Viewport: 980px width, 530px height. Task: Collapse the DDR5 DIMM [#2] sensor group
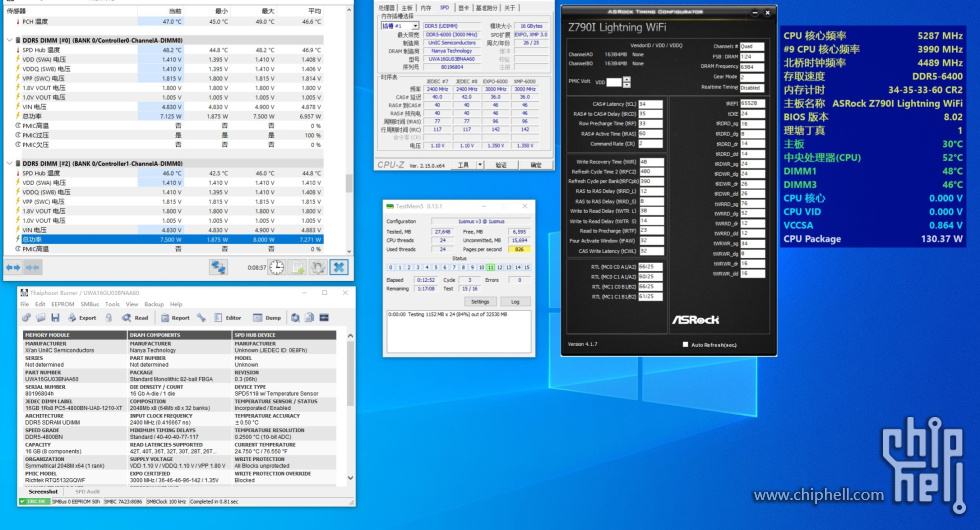(9, 163)
